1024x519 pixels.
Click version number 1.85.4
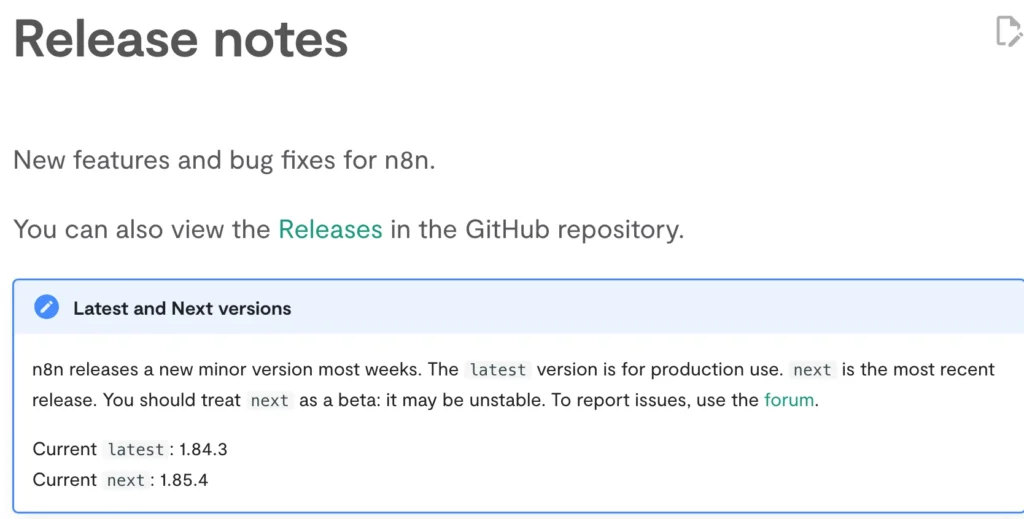[x=184, y=480]
